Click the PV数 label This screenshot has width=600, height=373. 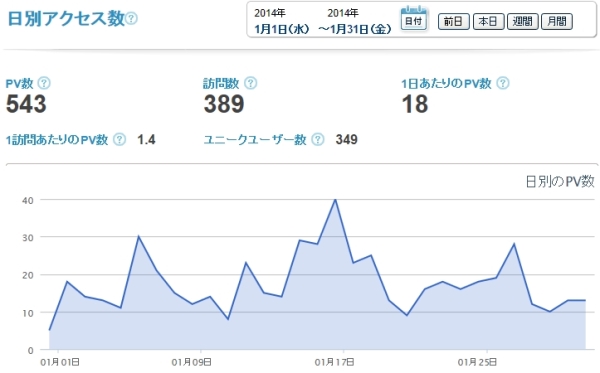point(20,83)
